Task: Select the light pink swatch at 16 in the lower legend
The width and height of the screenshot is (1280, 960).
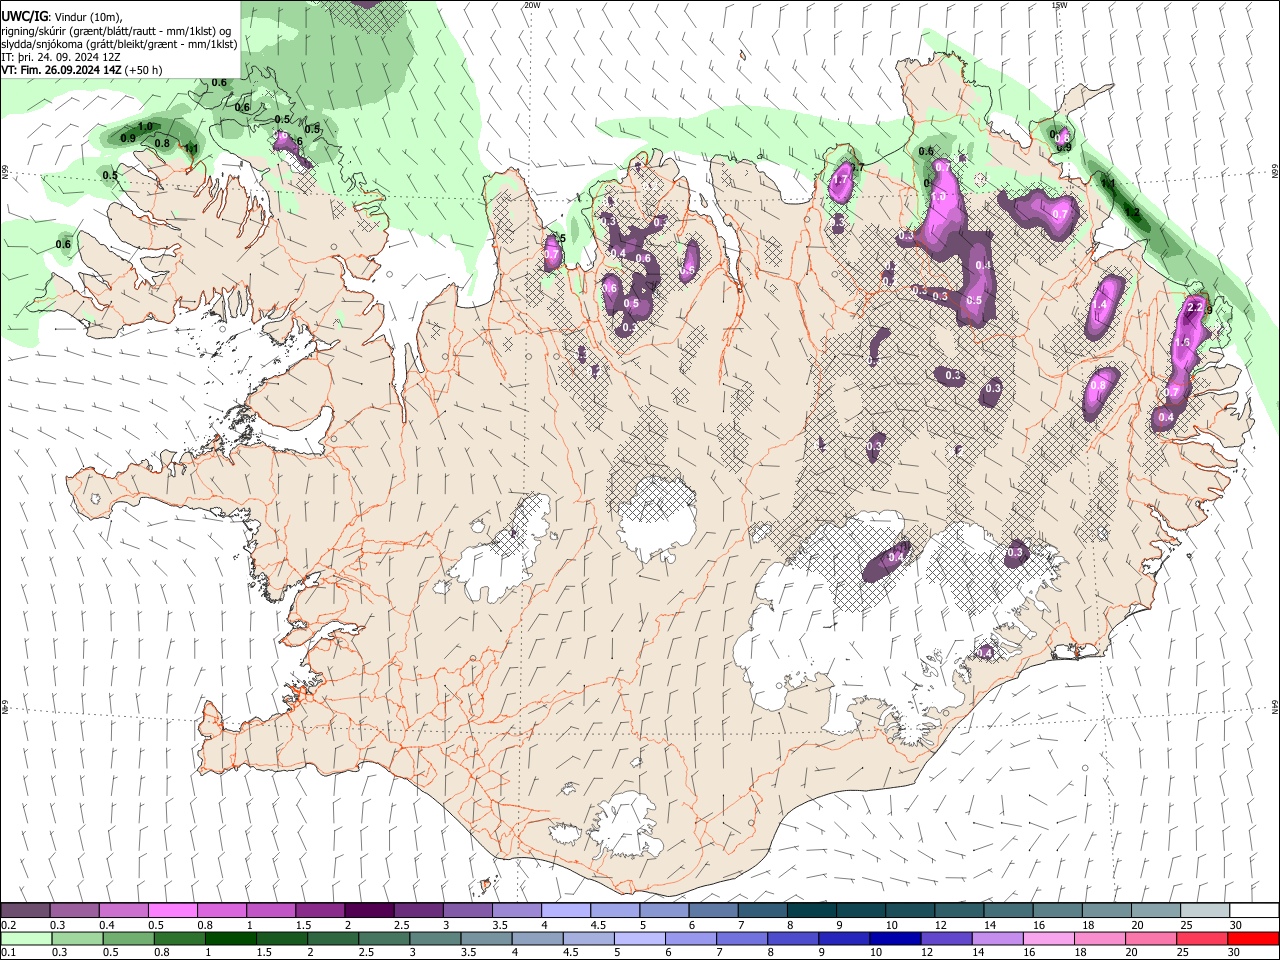Action: point(1048,938)
